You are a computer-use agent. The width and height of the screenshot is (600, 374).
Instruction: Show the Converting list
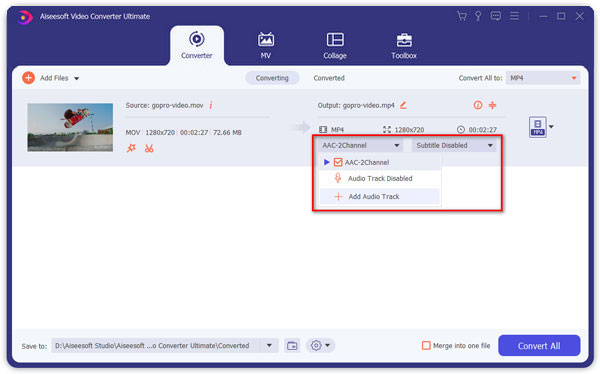(x=272, y=78)
